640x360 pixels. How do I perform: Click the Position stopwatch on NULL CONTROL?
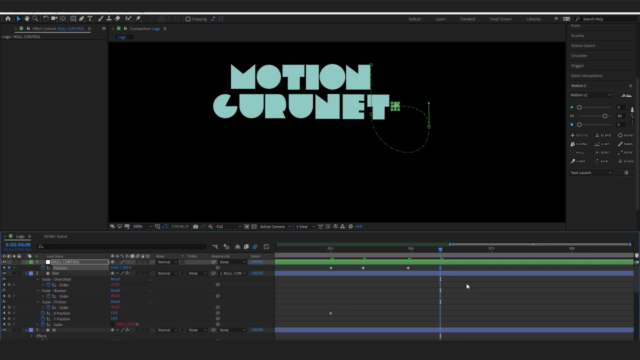click(43, 268)
